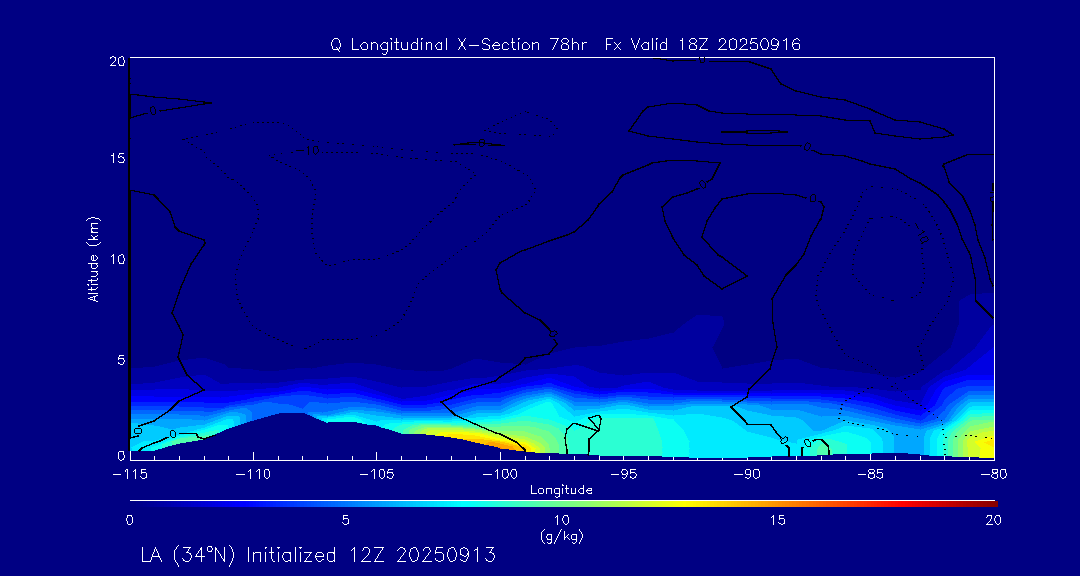Click the colorbar scale label 20
The image size is (1080, 576).
click(x=993, y=520)
